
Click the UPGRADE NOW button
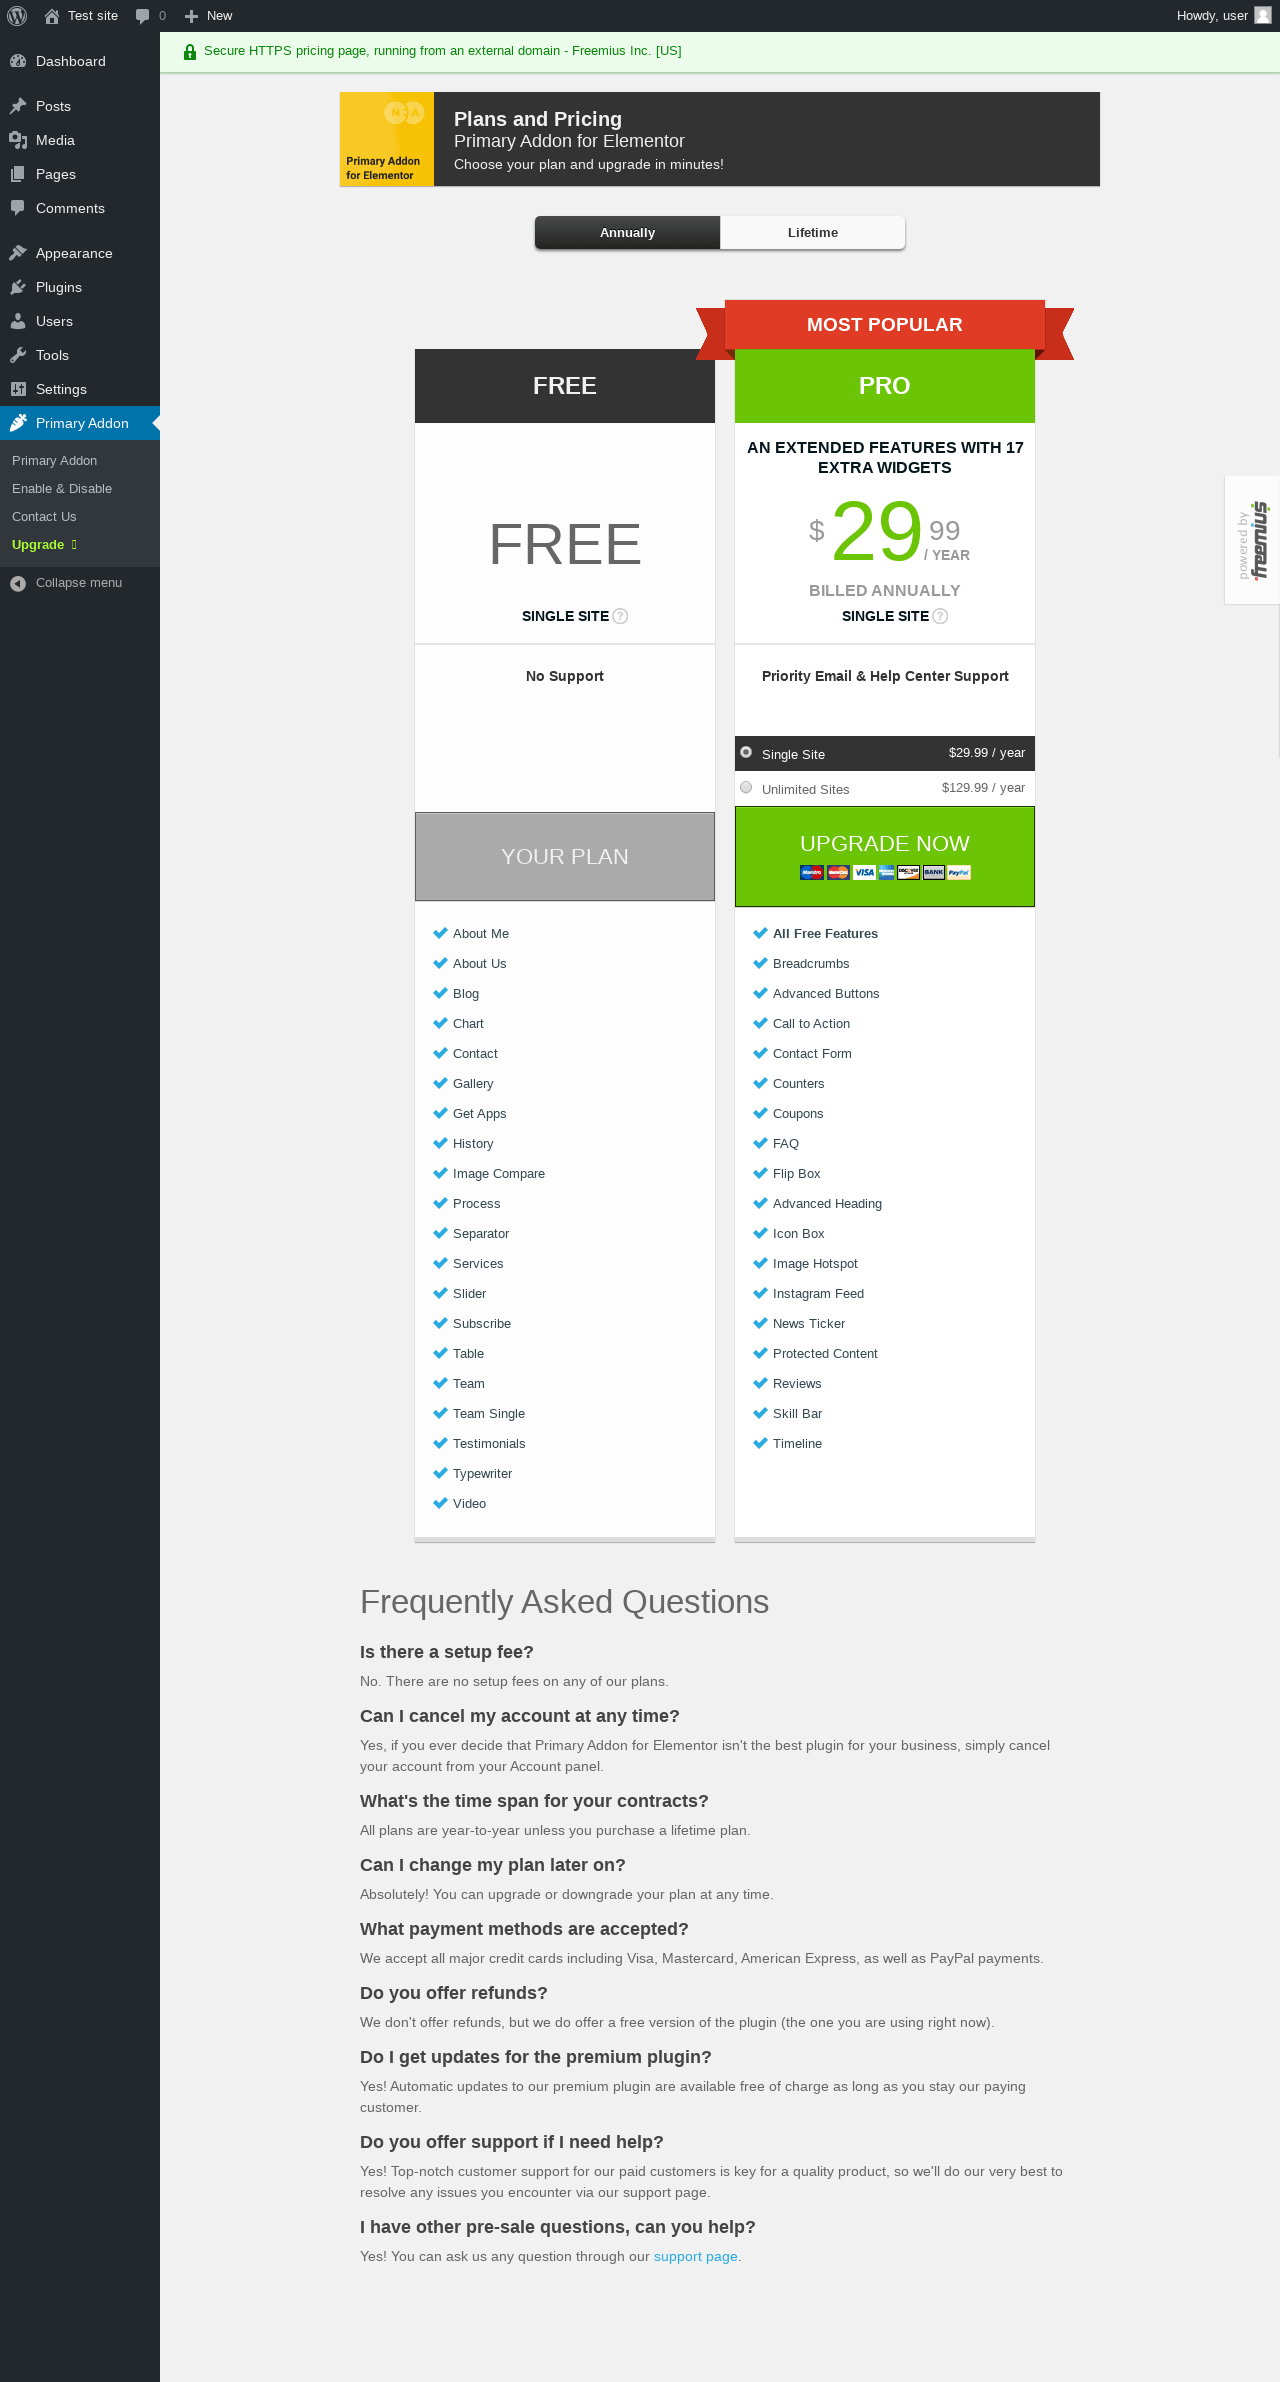click(x=885, y=856)
